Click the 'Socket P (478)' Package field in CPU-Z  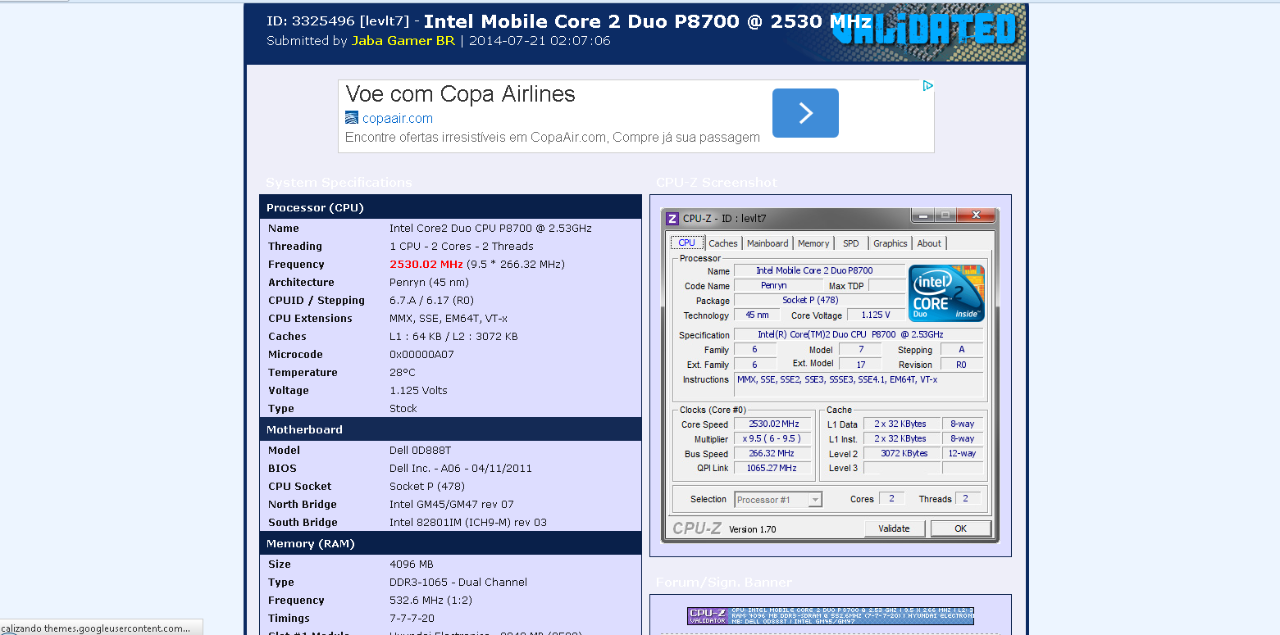coord(819,300)
